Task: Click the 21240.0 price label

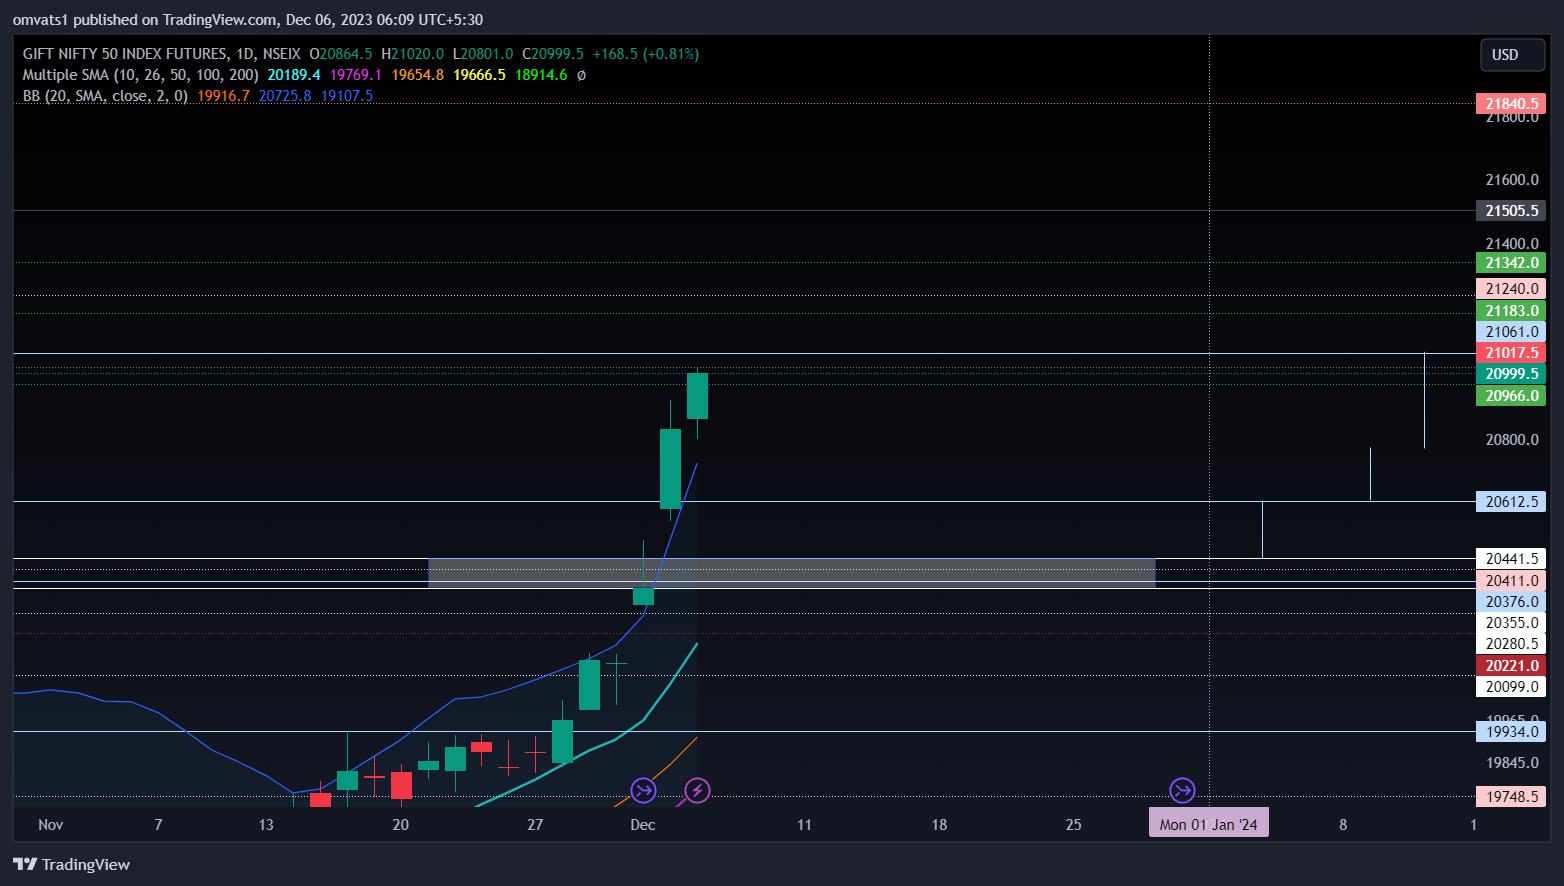Action: [x=1511, y=289]
